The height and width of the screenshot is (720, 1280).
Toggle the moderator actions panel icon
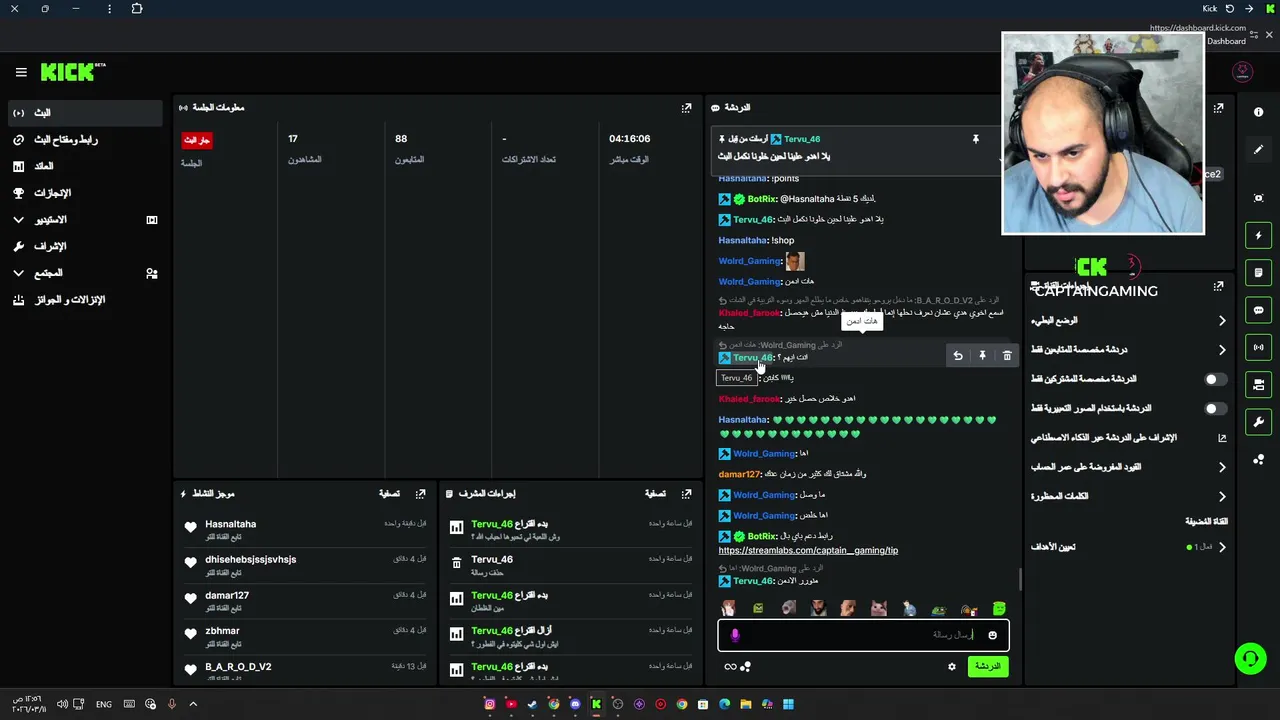1259,273
